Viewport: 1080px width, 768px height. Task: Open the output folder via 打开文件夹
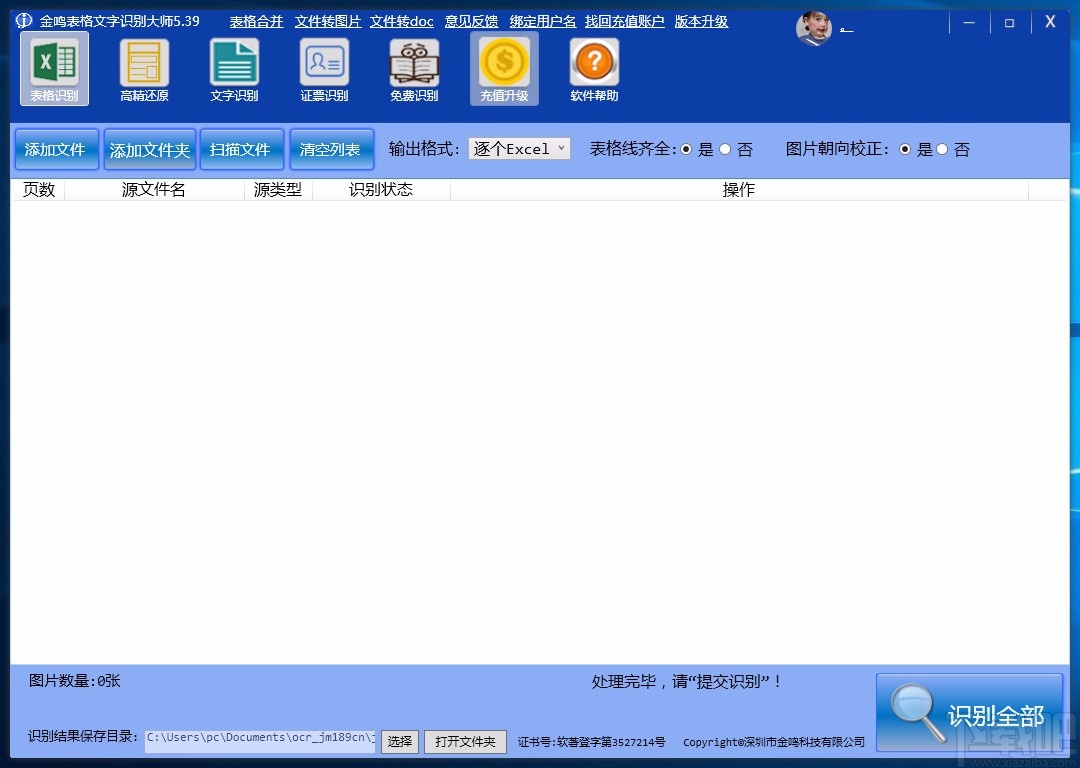465,742
